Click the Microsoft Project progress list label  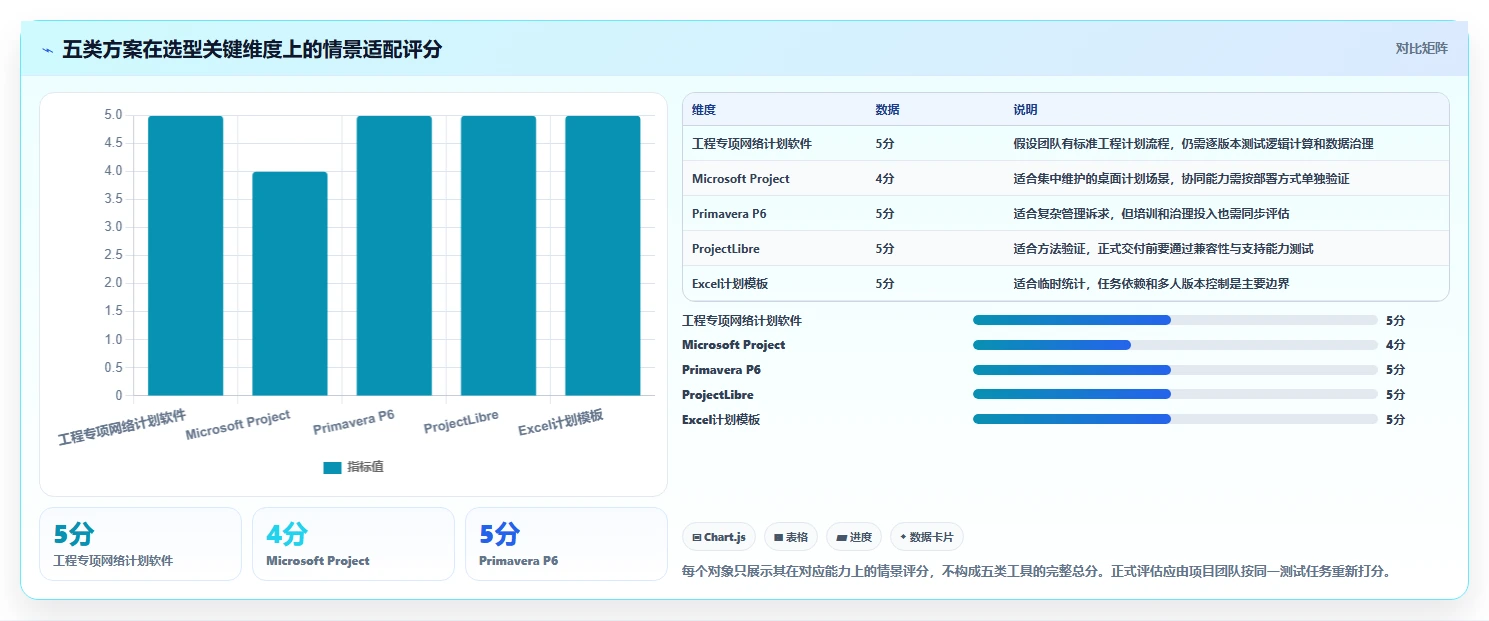point(733,345)
